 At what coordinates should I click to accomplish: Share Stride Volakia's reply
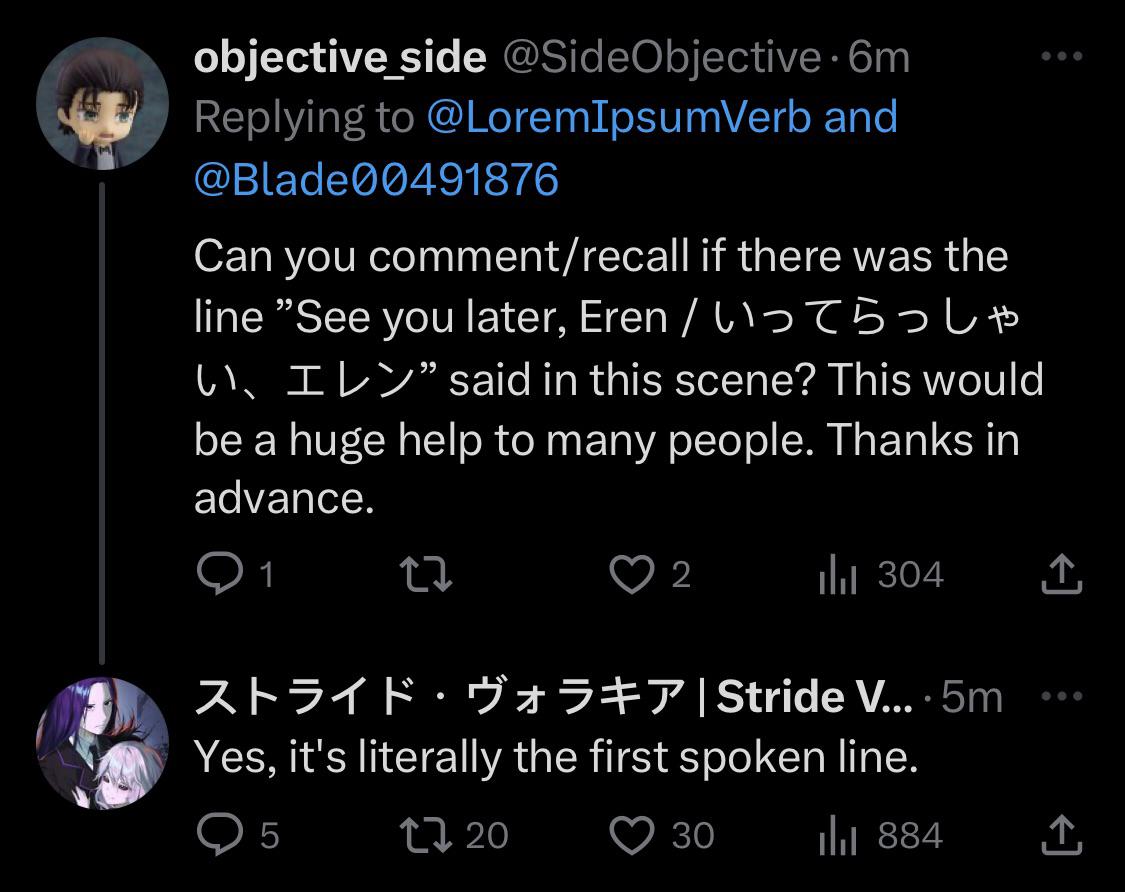[x=1062, y=833]
